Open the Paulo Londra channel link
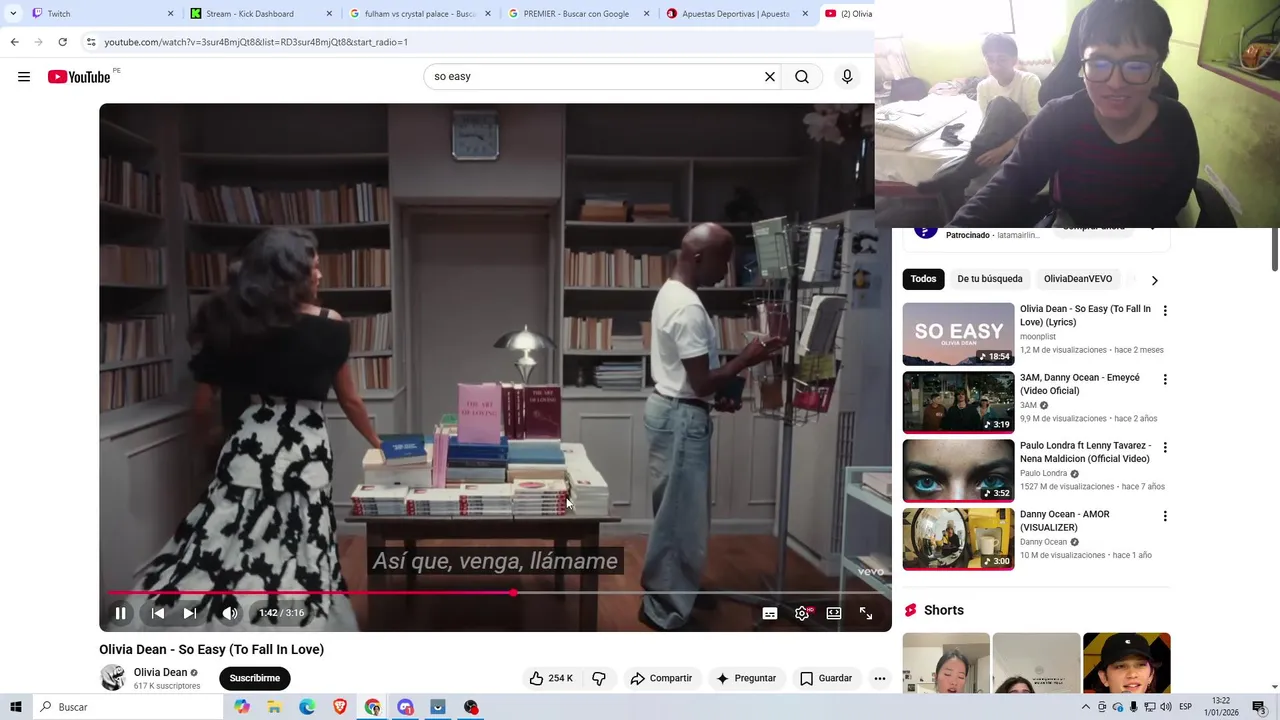Viewport: 1280px width, 720px height. [x=1043, y=473]
